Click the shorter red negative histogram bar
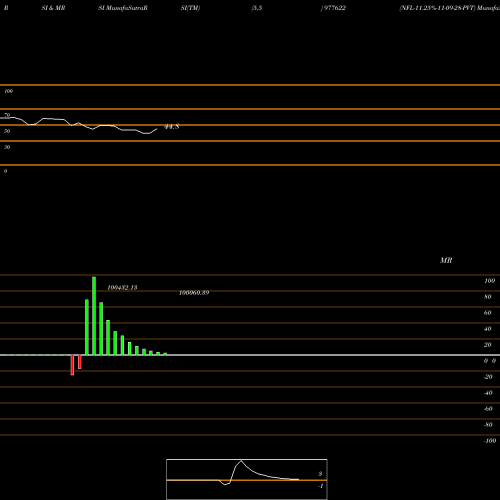 pyautogui.click(x=80, y=362)
